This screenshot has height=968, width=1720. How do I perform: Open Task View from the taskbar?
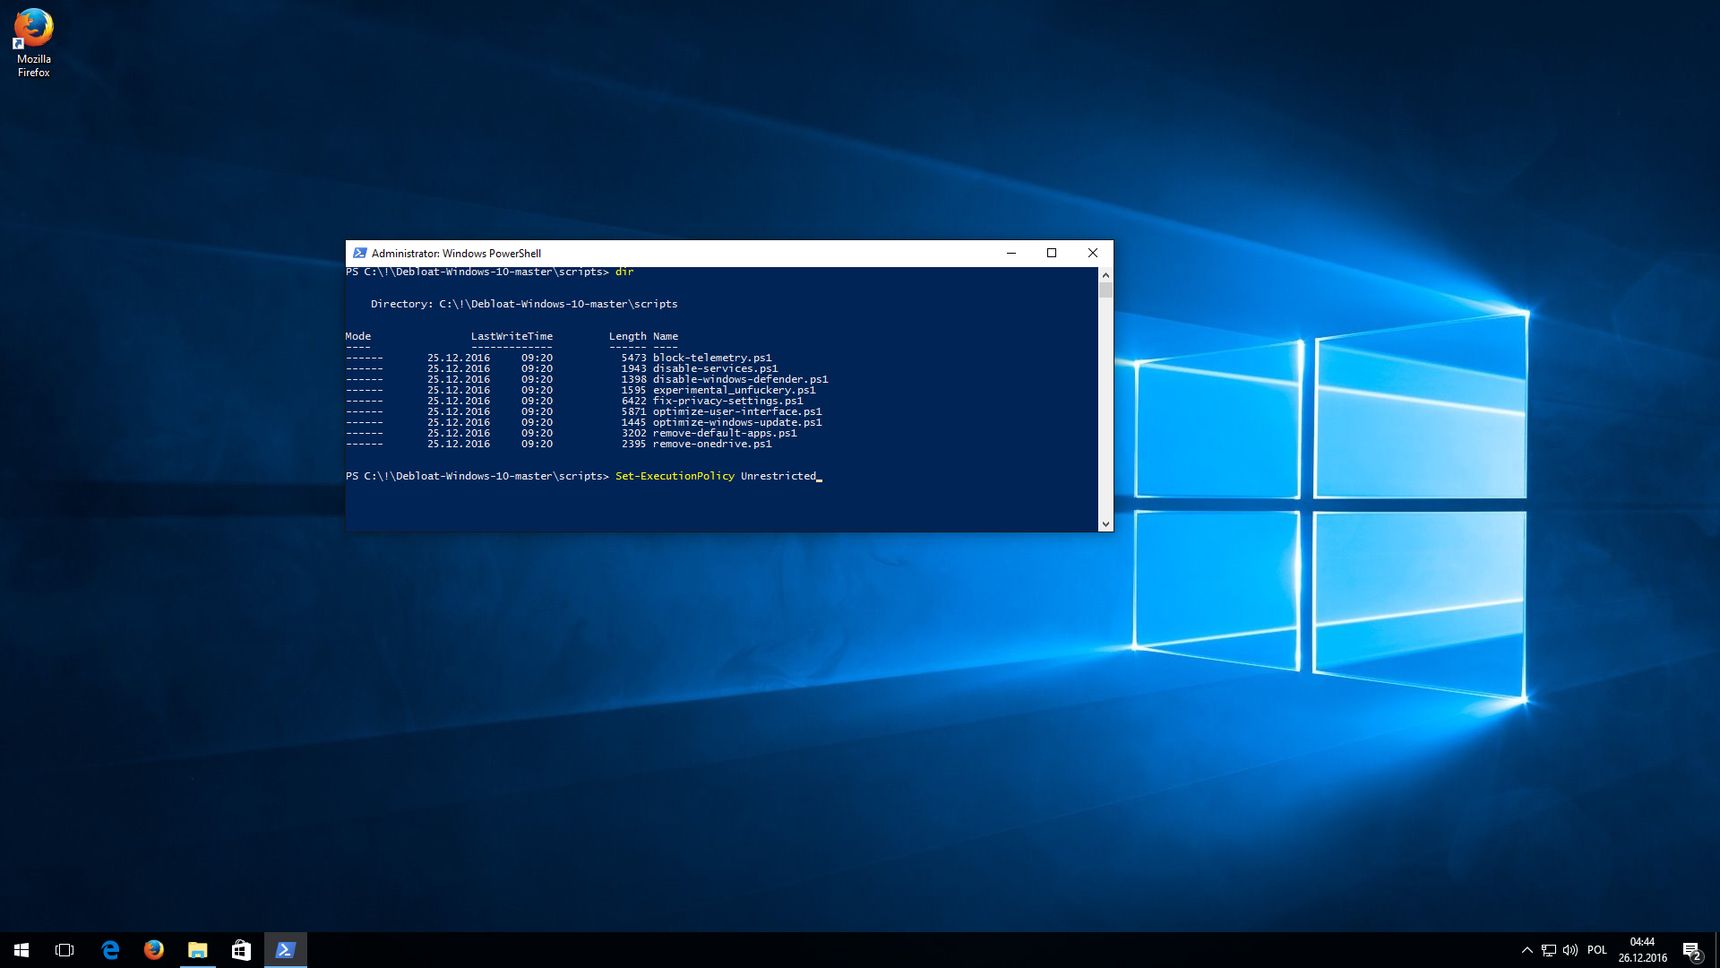65,950
